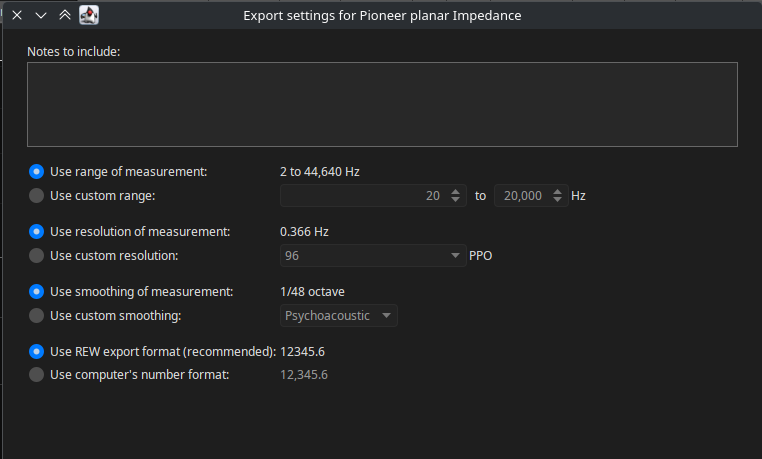This screenshot has height=459, width=762.
Task: Select Use custom smoothing option
Action: click(x=36, y=316)
